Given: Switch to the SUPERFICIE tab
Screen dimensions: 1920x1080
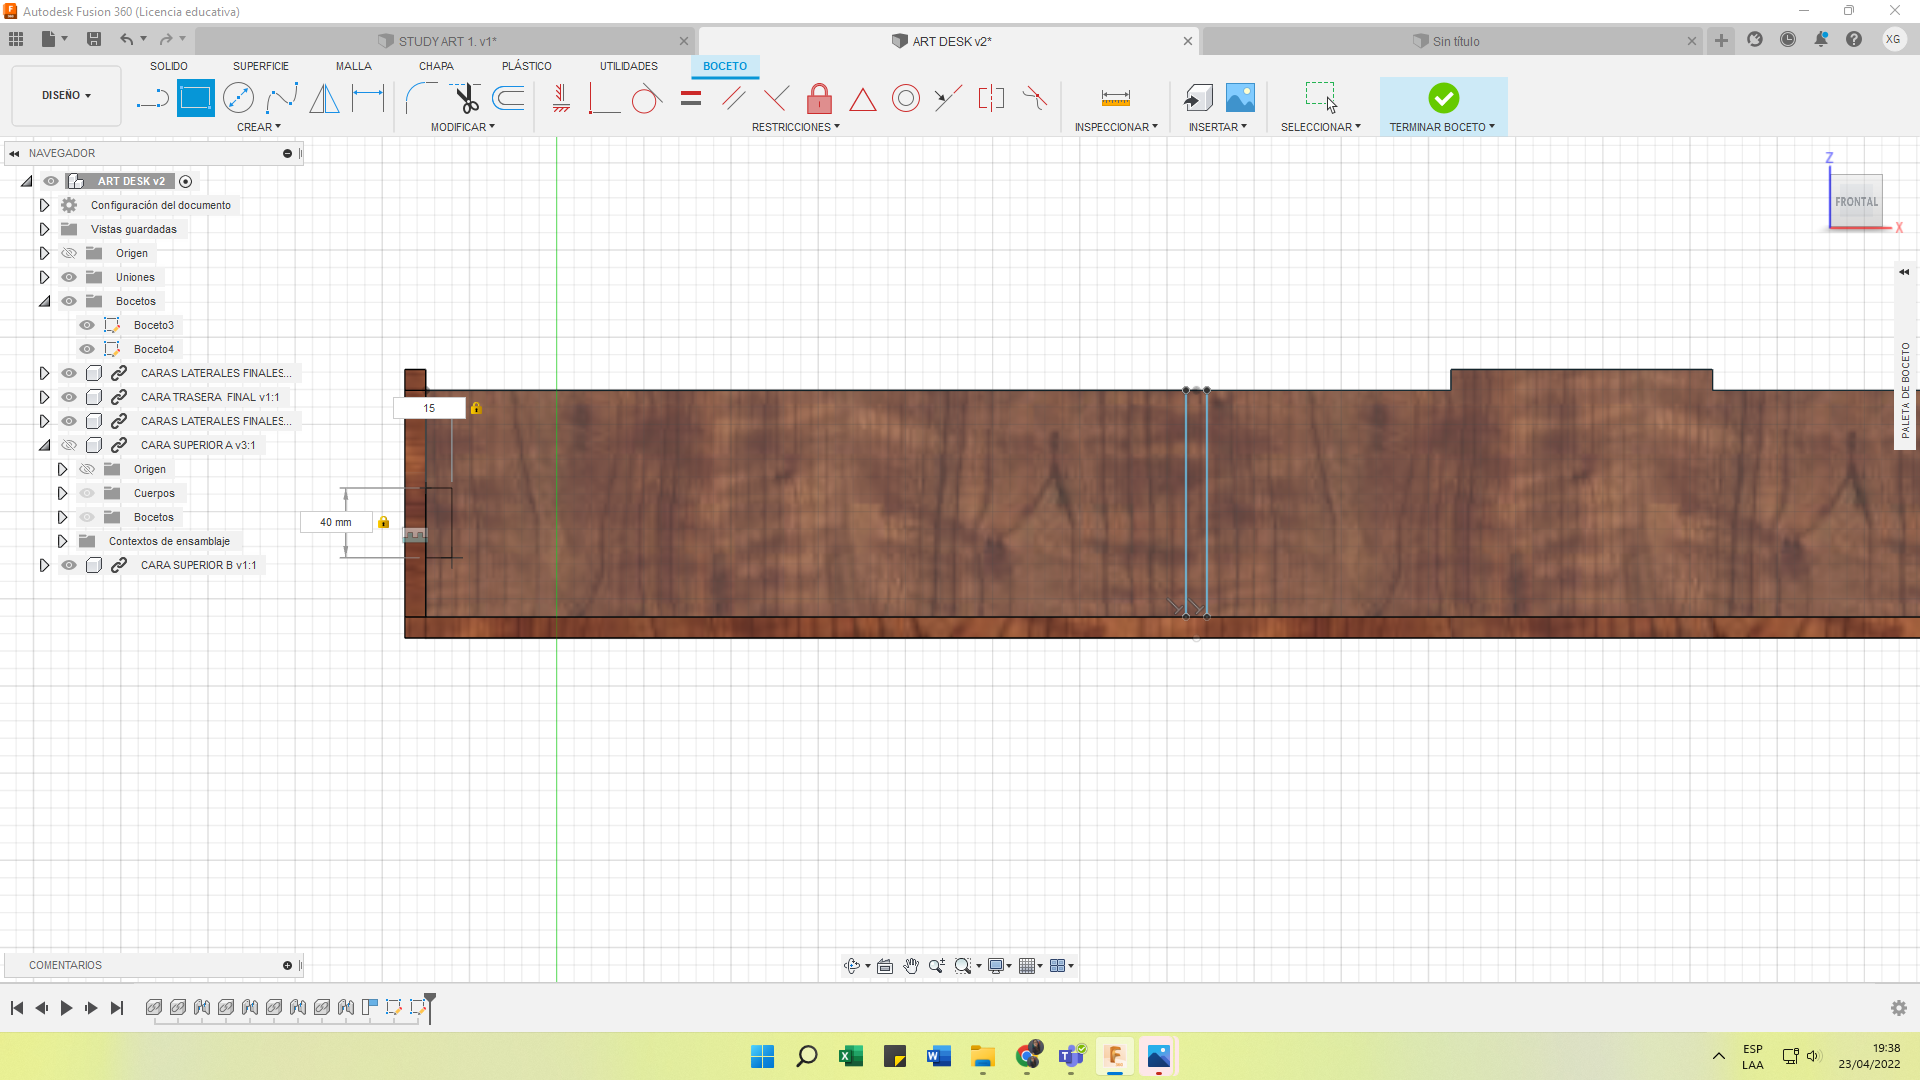Looking at the screenshot, I should (x=260, y=66).
